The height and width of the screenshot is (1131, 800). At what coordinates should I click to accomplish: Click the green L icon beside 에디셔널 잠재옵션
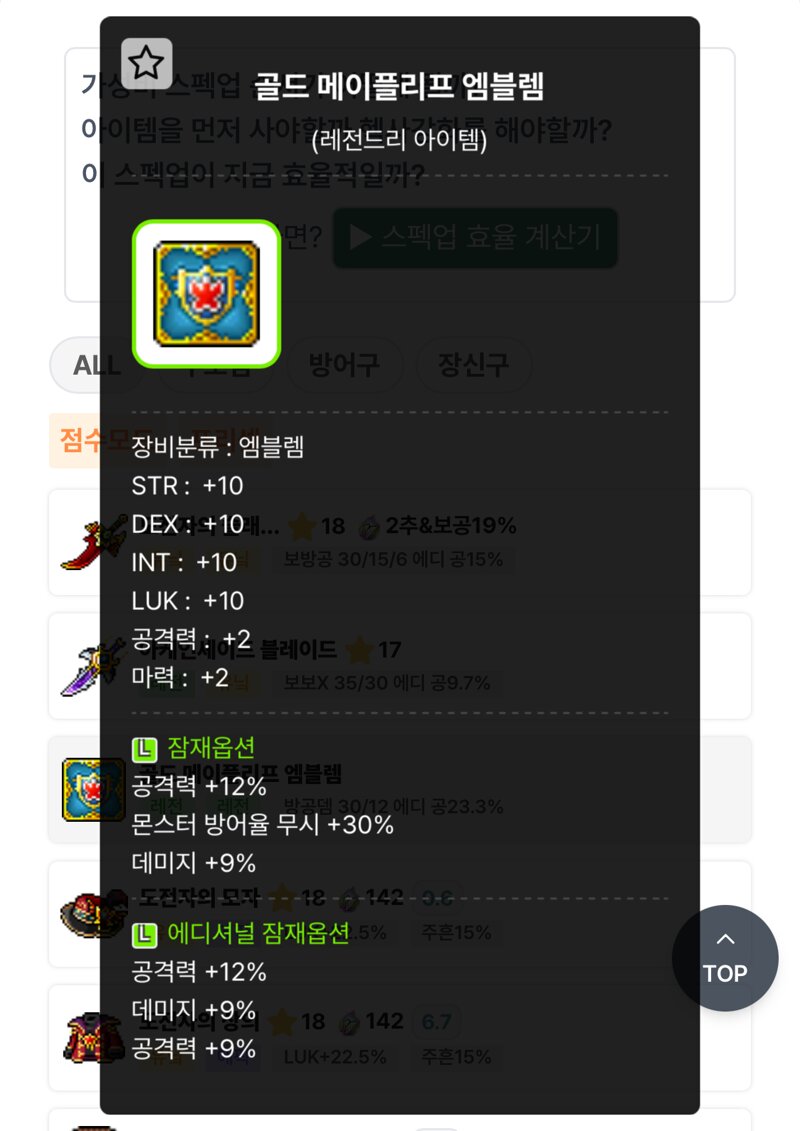144,935
